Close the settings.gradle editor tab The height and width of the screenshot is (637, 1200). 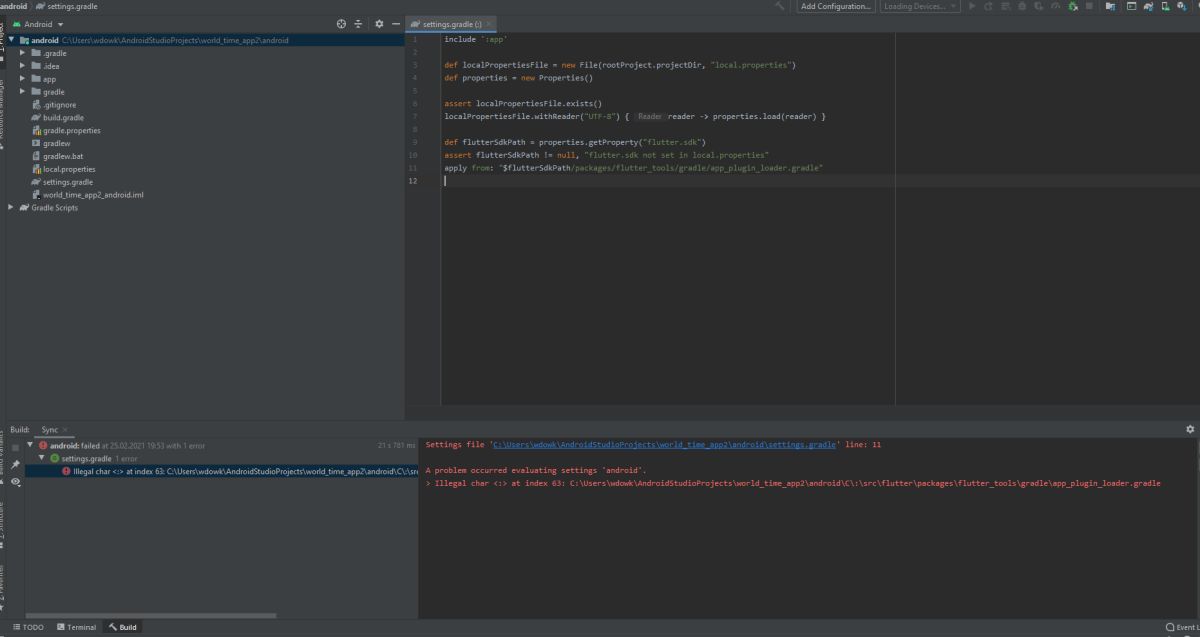pos(490,24)
